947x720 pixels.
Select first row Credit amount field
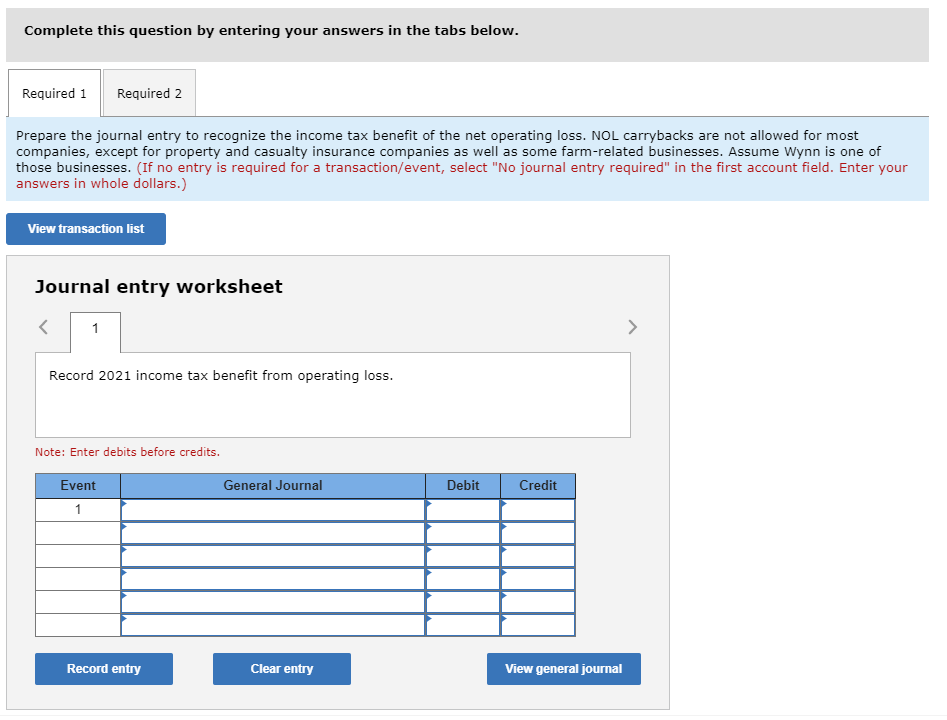(538, 510)
